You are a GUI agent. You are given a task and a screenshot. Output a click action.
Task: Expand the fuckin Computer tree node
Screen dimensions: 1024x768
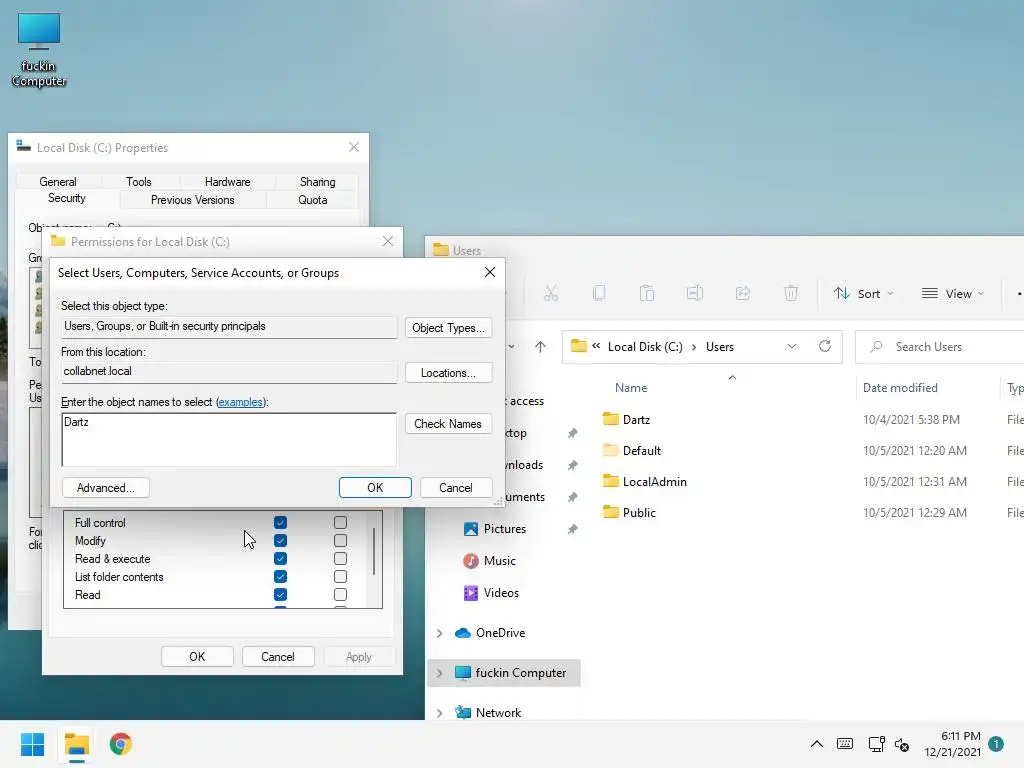[x=440, y=673]
